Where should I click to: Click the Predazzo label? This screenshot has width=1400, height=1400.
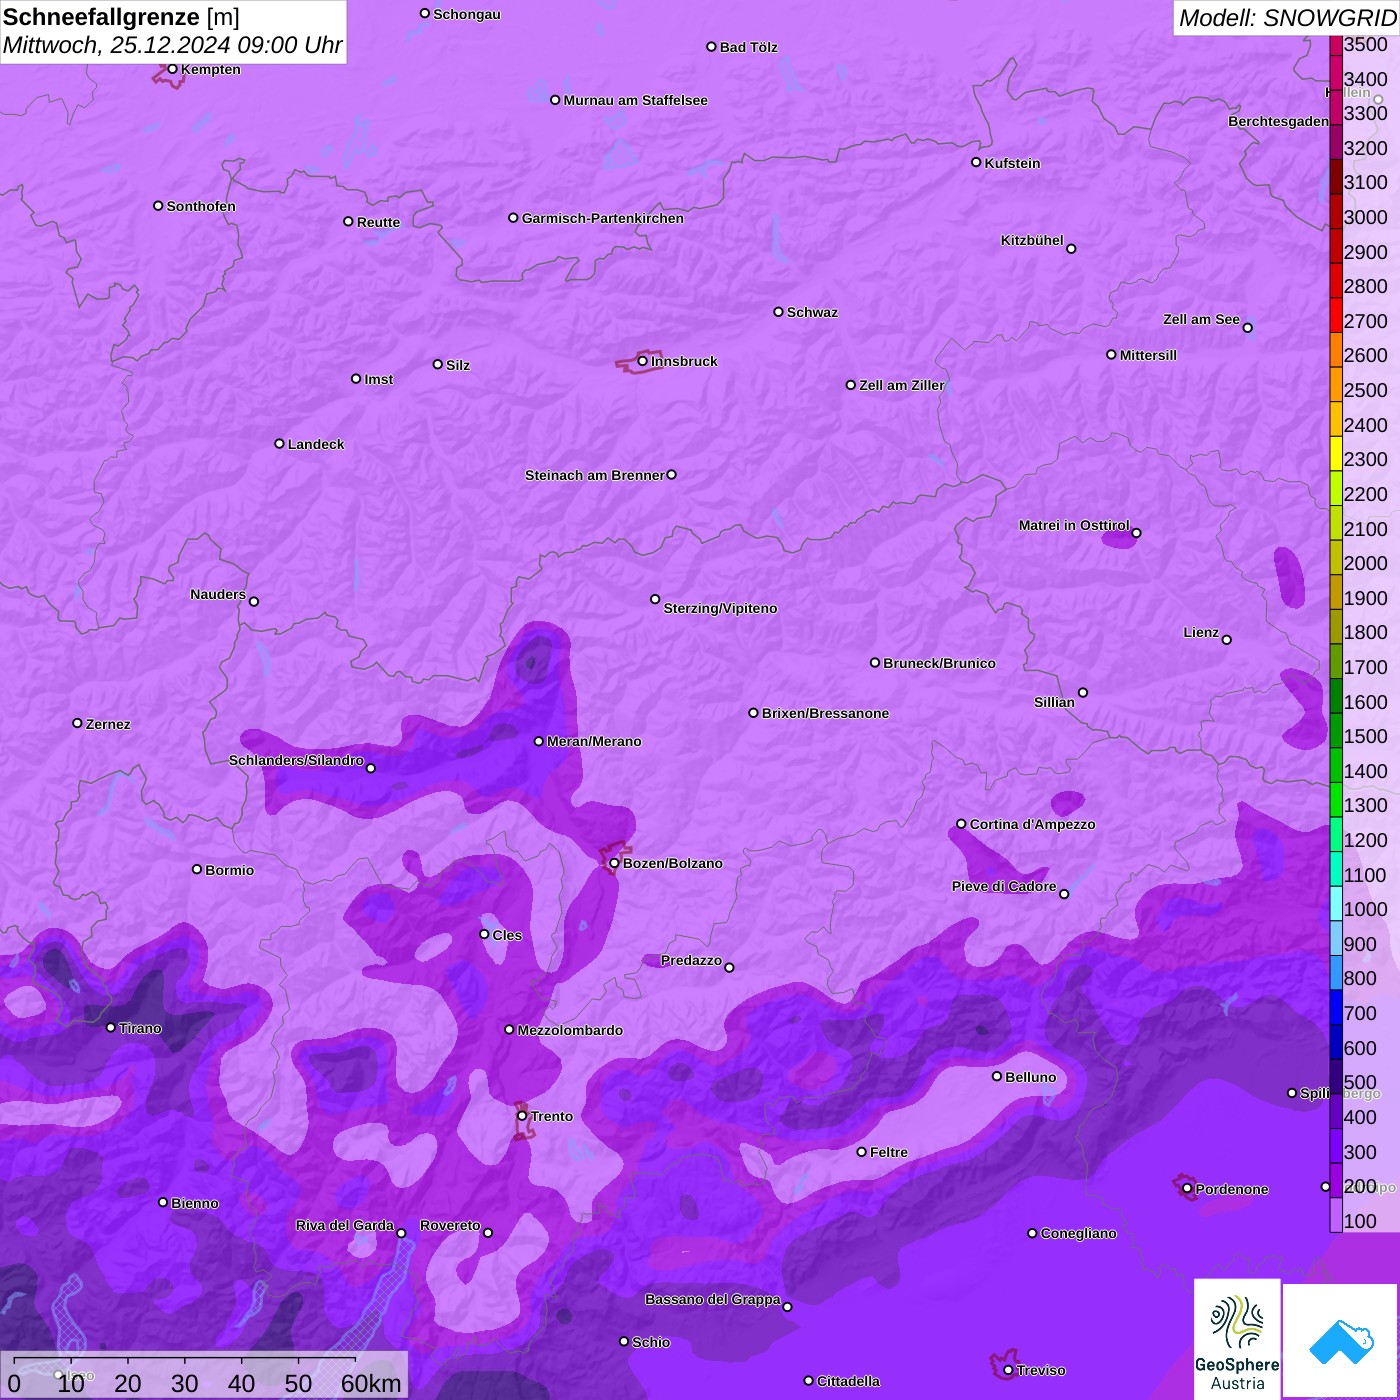(691, 960)
